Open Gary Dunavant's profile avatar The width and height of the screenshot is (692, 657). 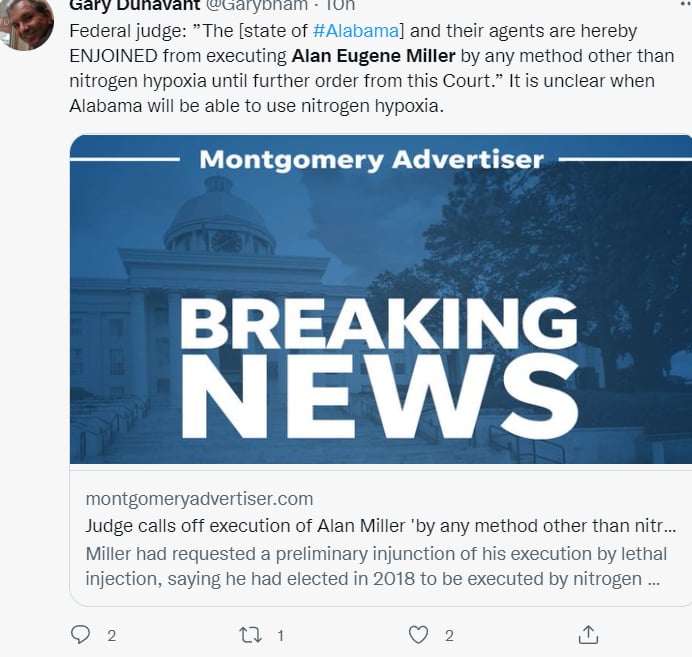(x=26, y=22)
